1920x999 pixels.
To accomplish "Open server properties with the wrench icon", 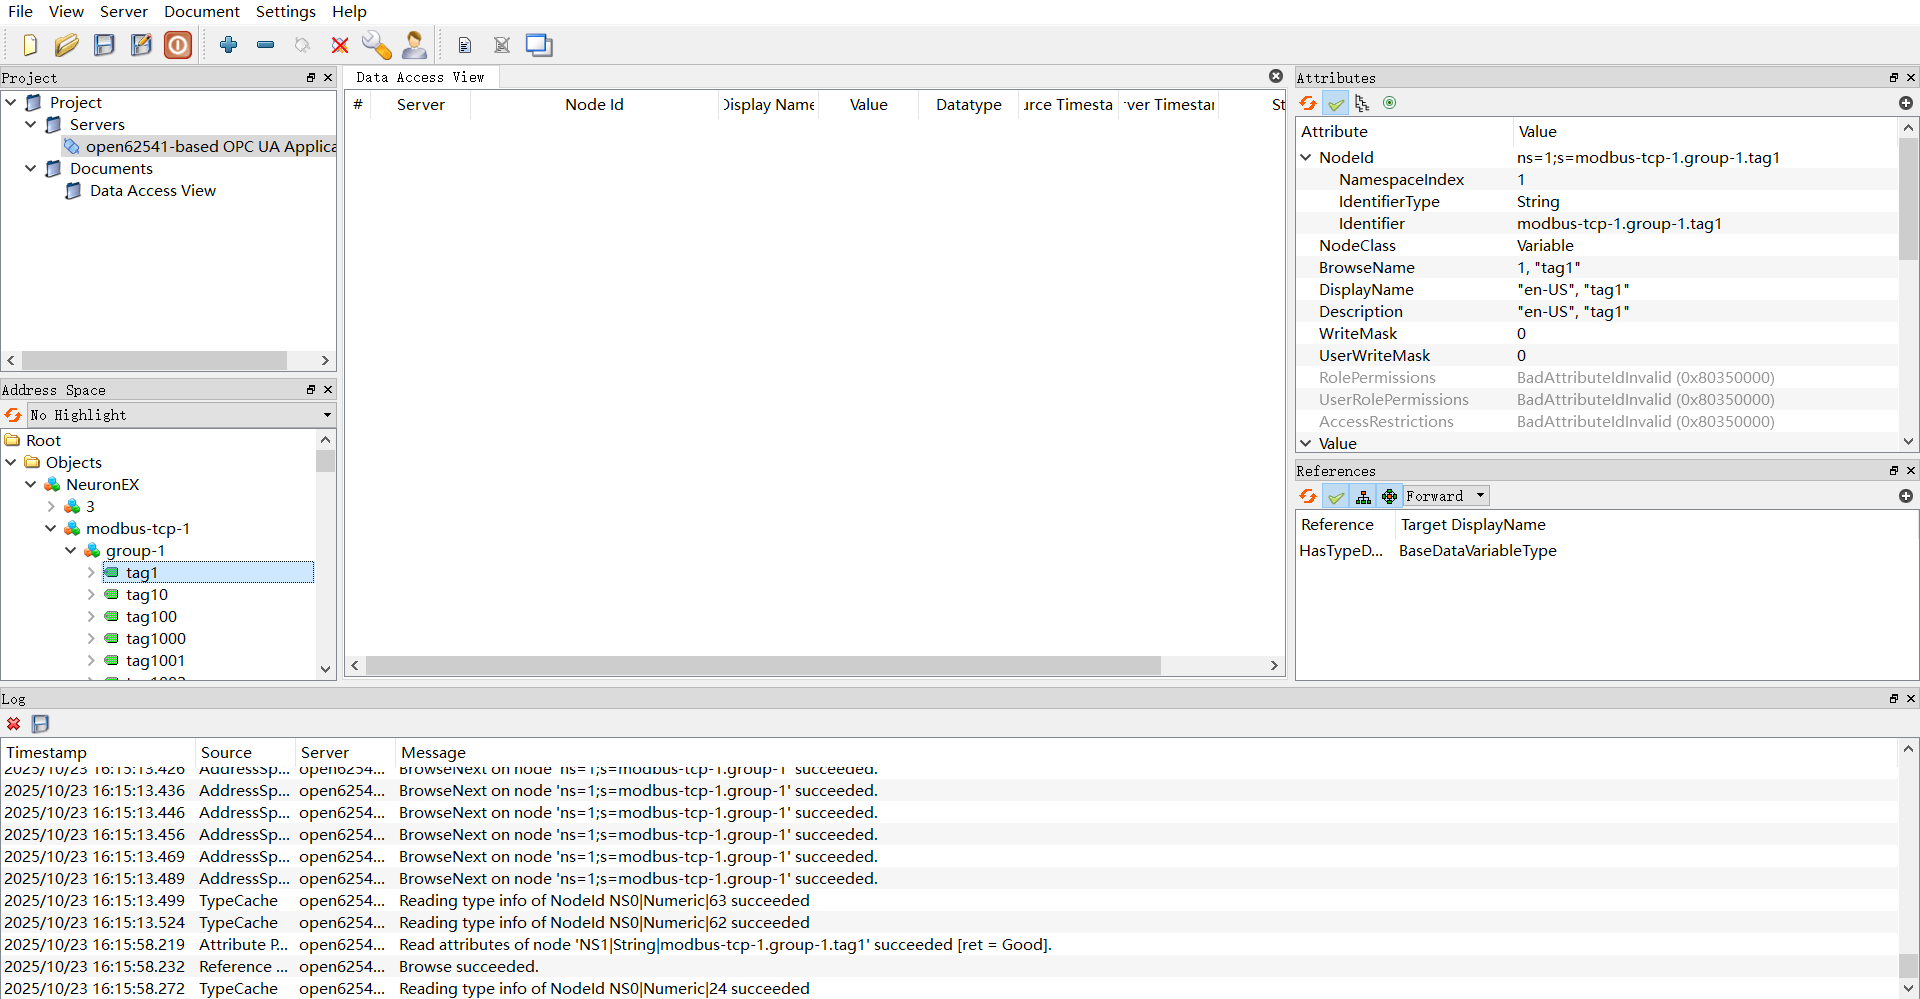I will click(x=376, y=45).
